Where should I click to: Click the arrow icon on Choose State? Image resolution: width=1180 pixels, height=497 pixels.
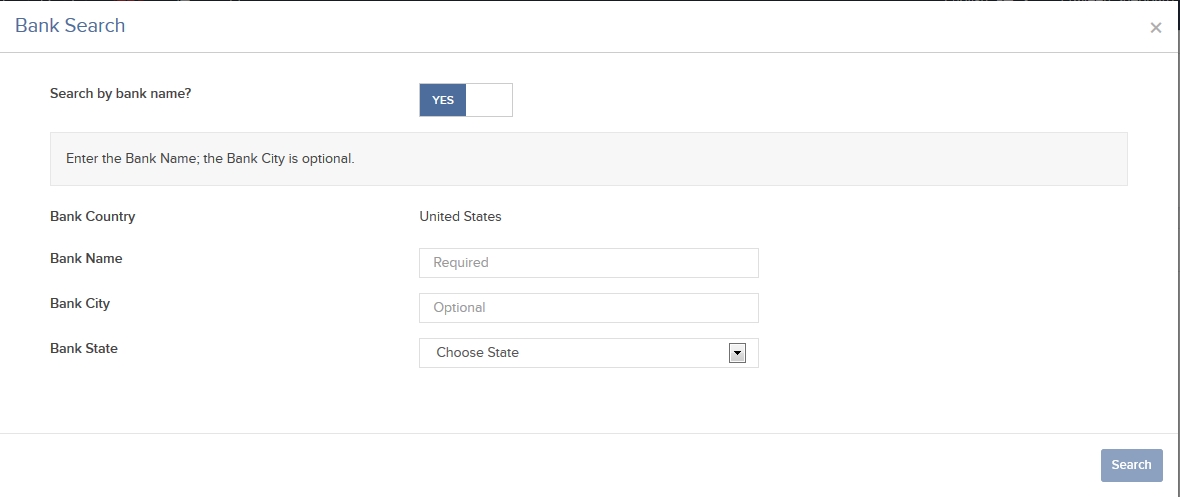(x=737, y=353)
